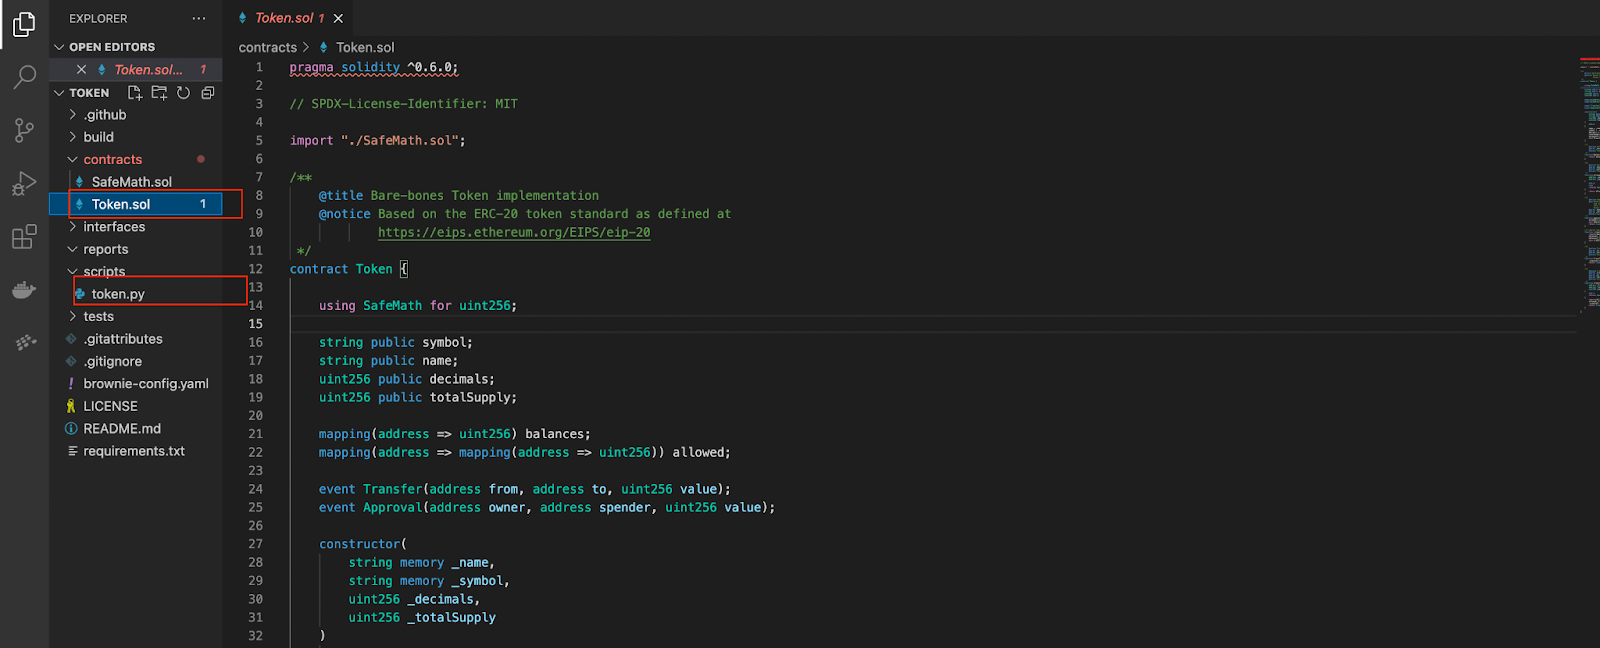Expand the .github folder

click(105, 115)
